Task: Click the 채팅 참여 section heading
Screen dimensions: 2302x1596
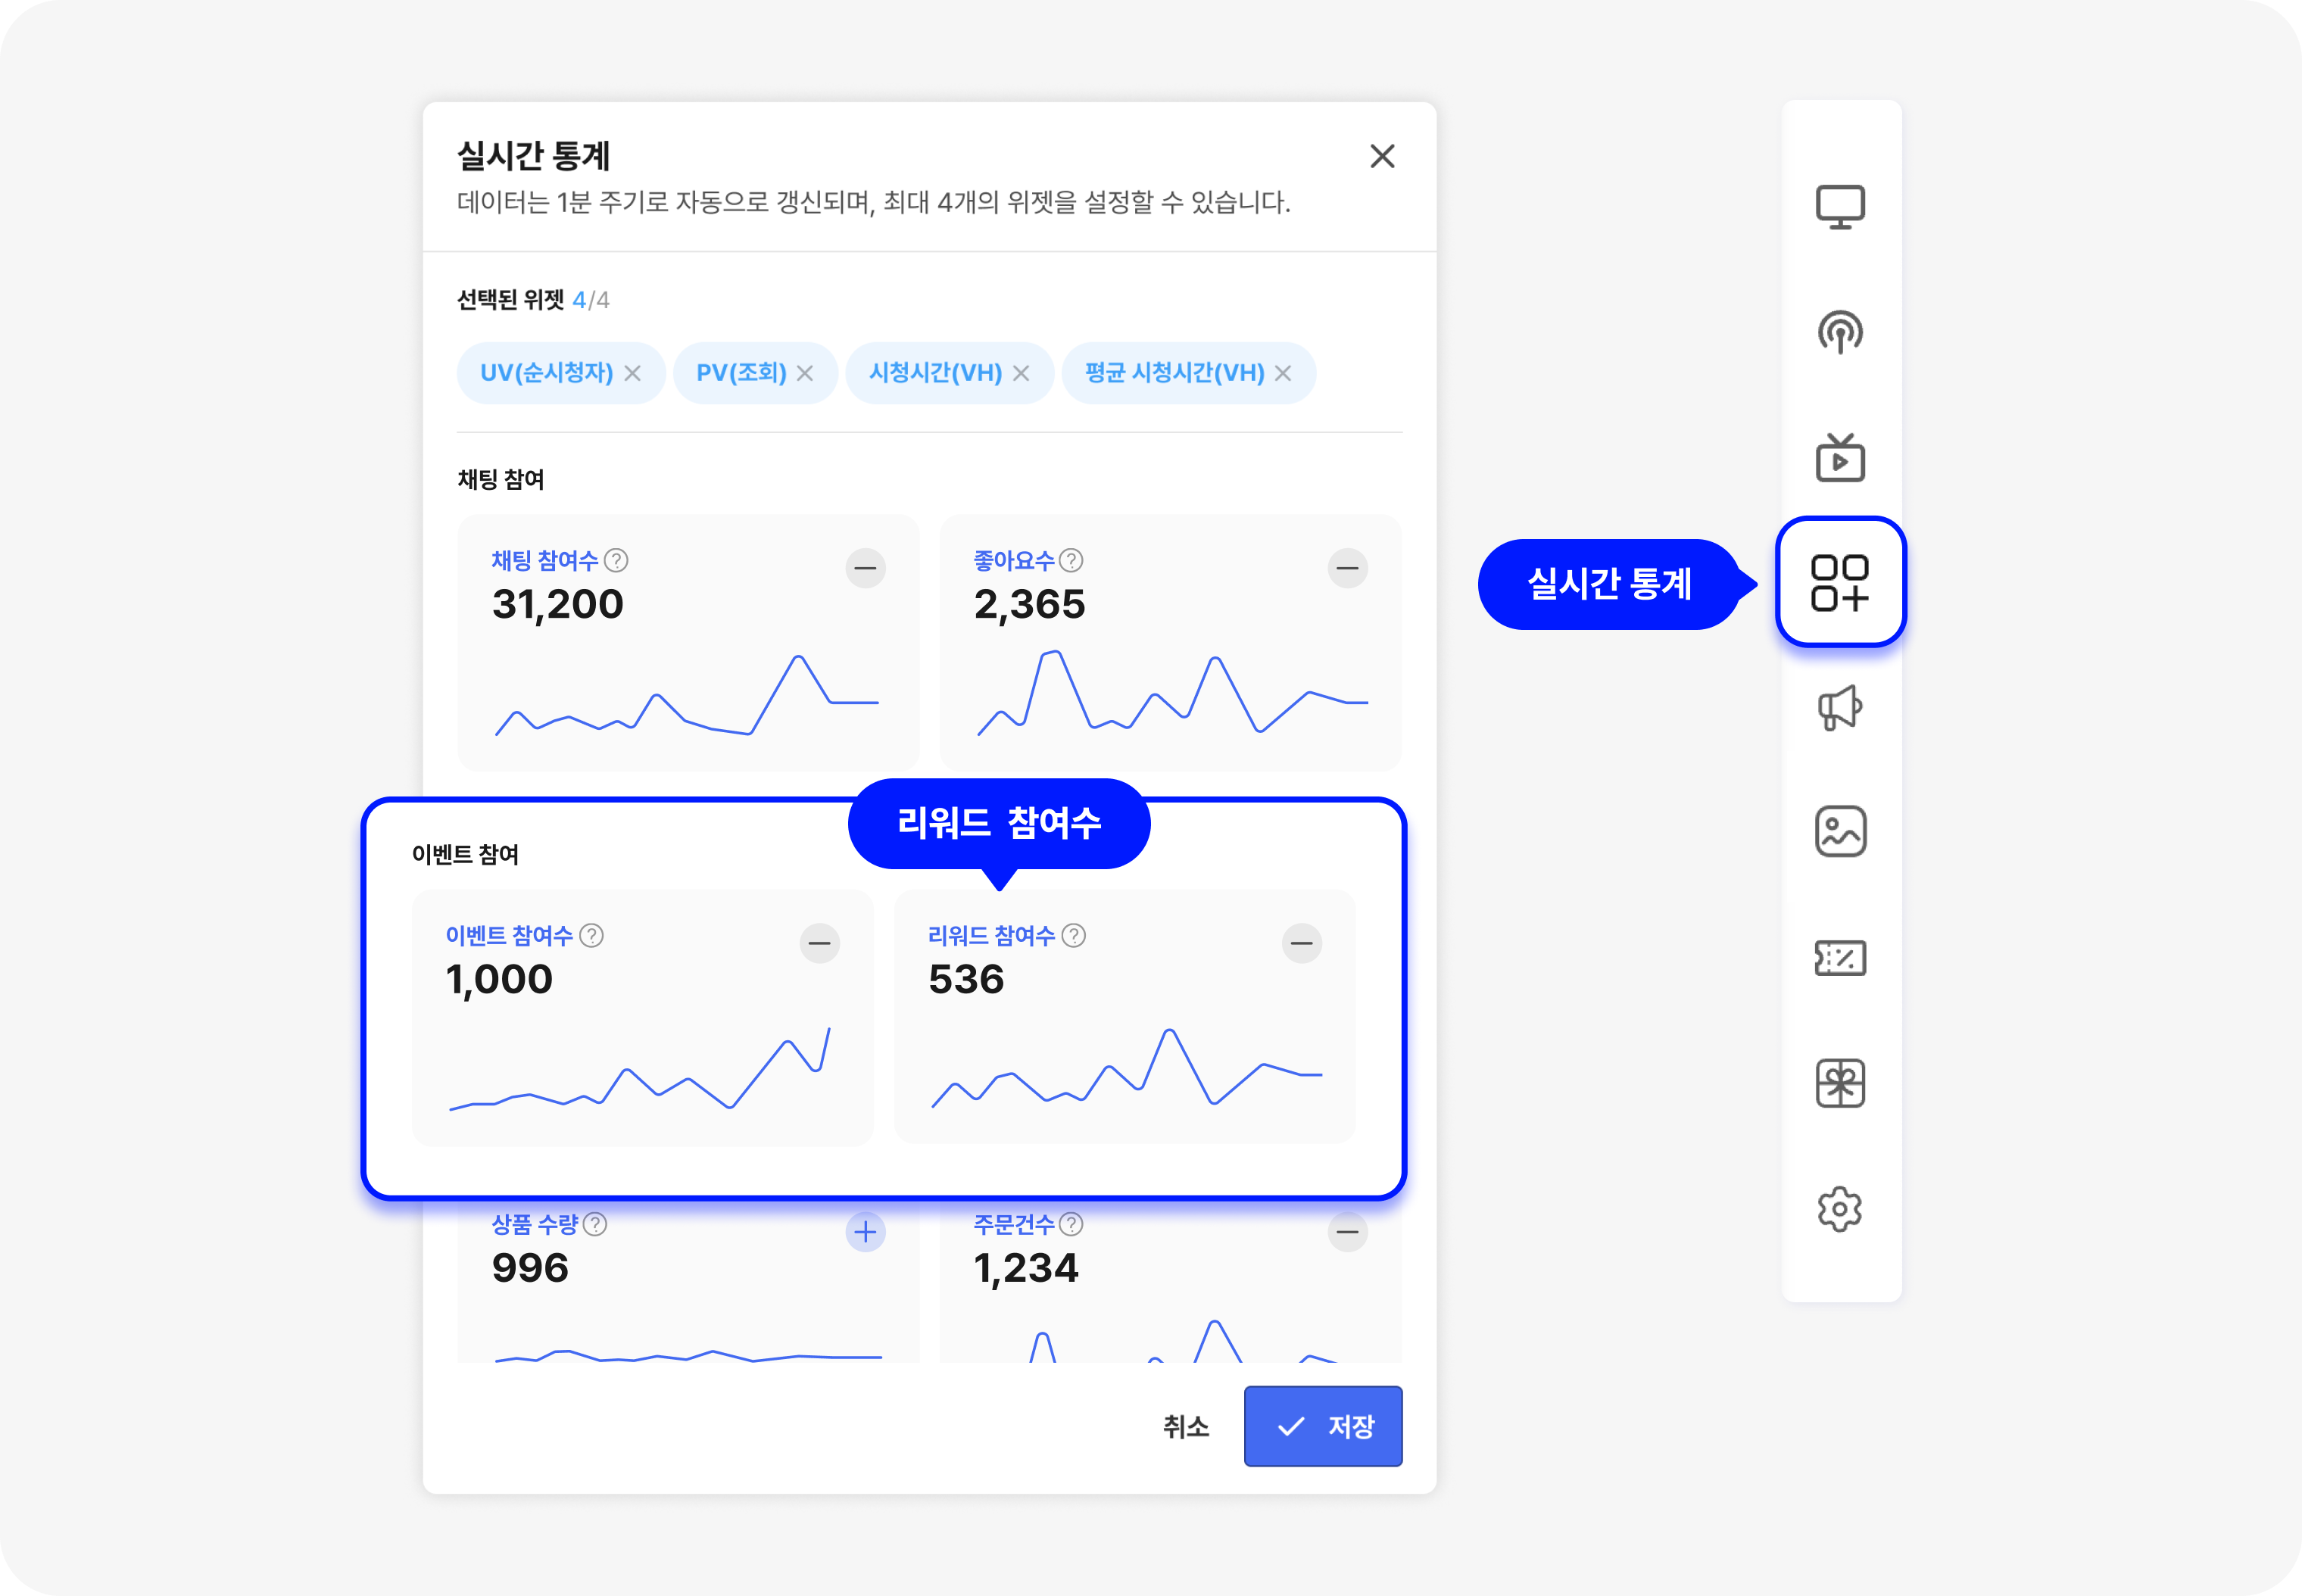Action: 501,479
